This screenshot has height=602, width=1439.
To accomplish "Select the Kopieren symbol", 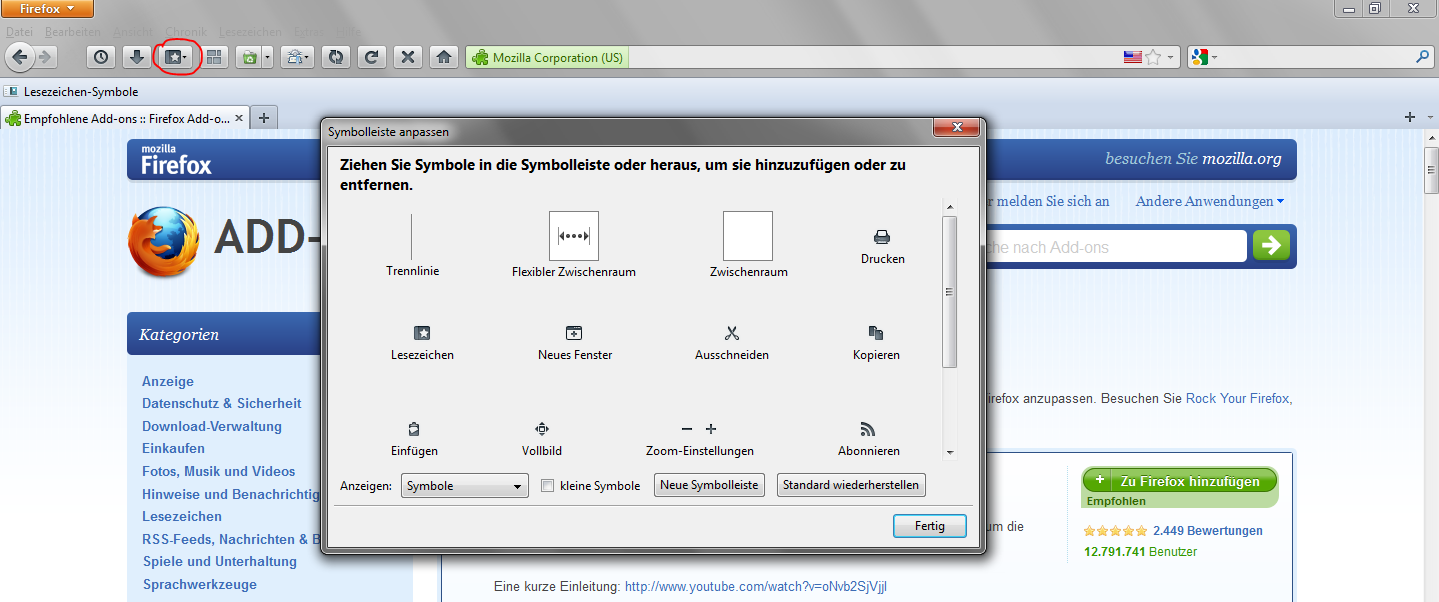I will click(876, 342).
